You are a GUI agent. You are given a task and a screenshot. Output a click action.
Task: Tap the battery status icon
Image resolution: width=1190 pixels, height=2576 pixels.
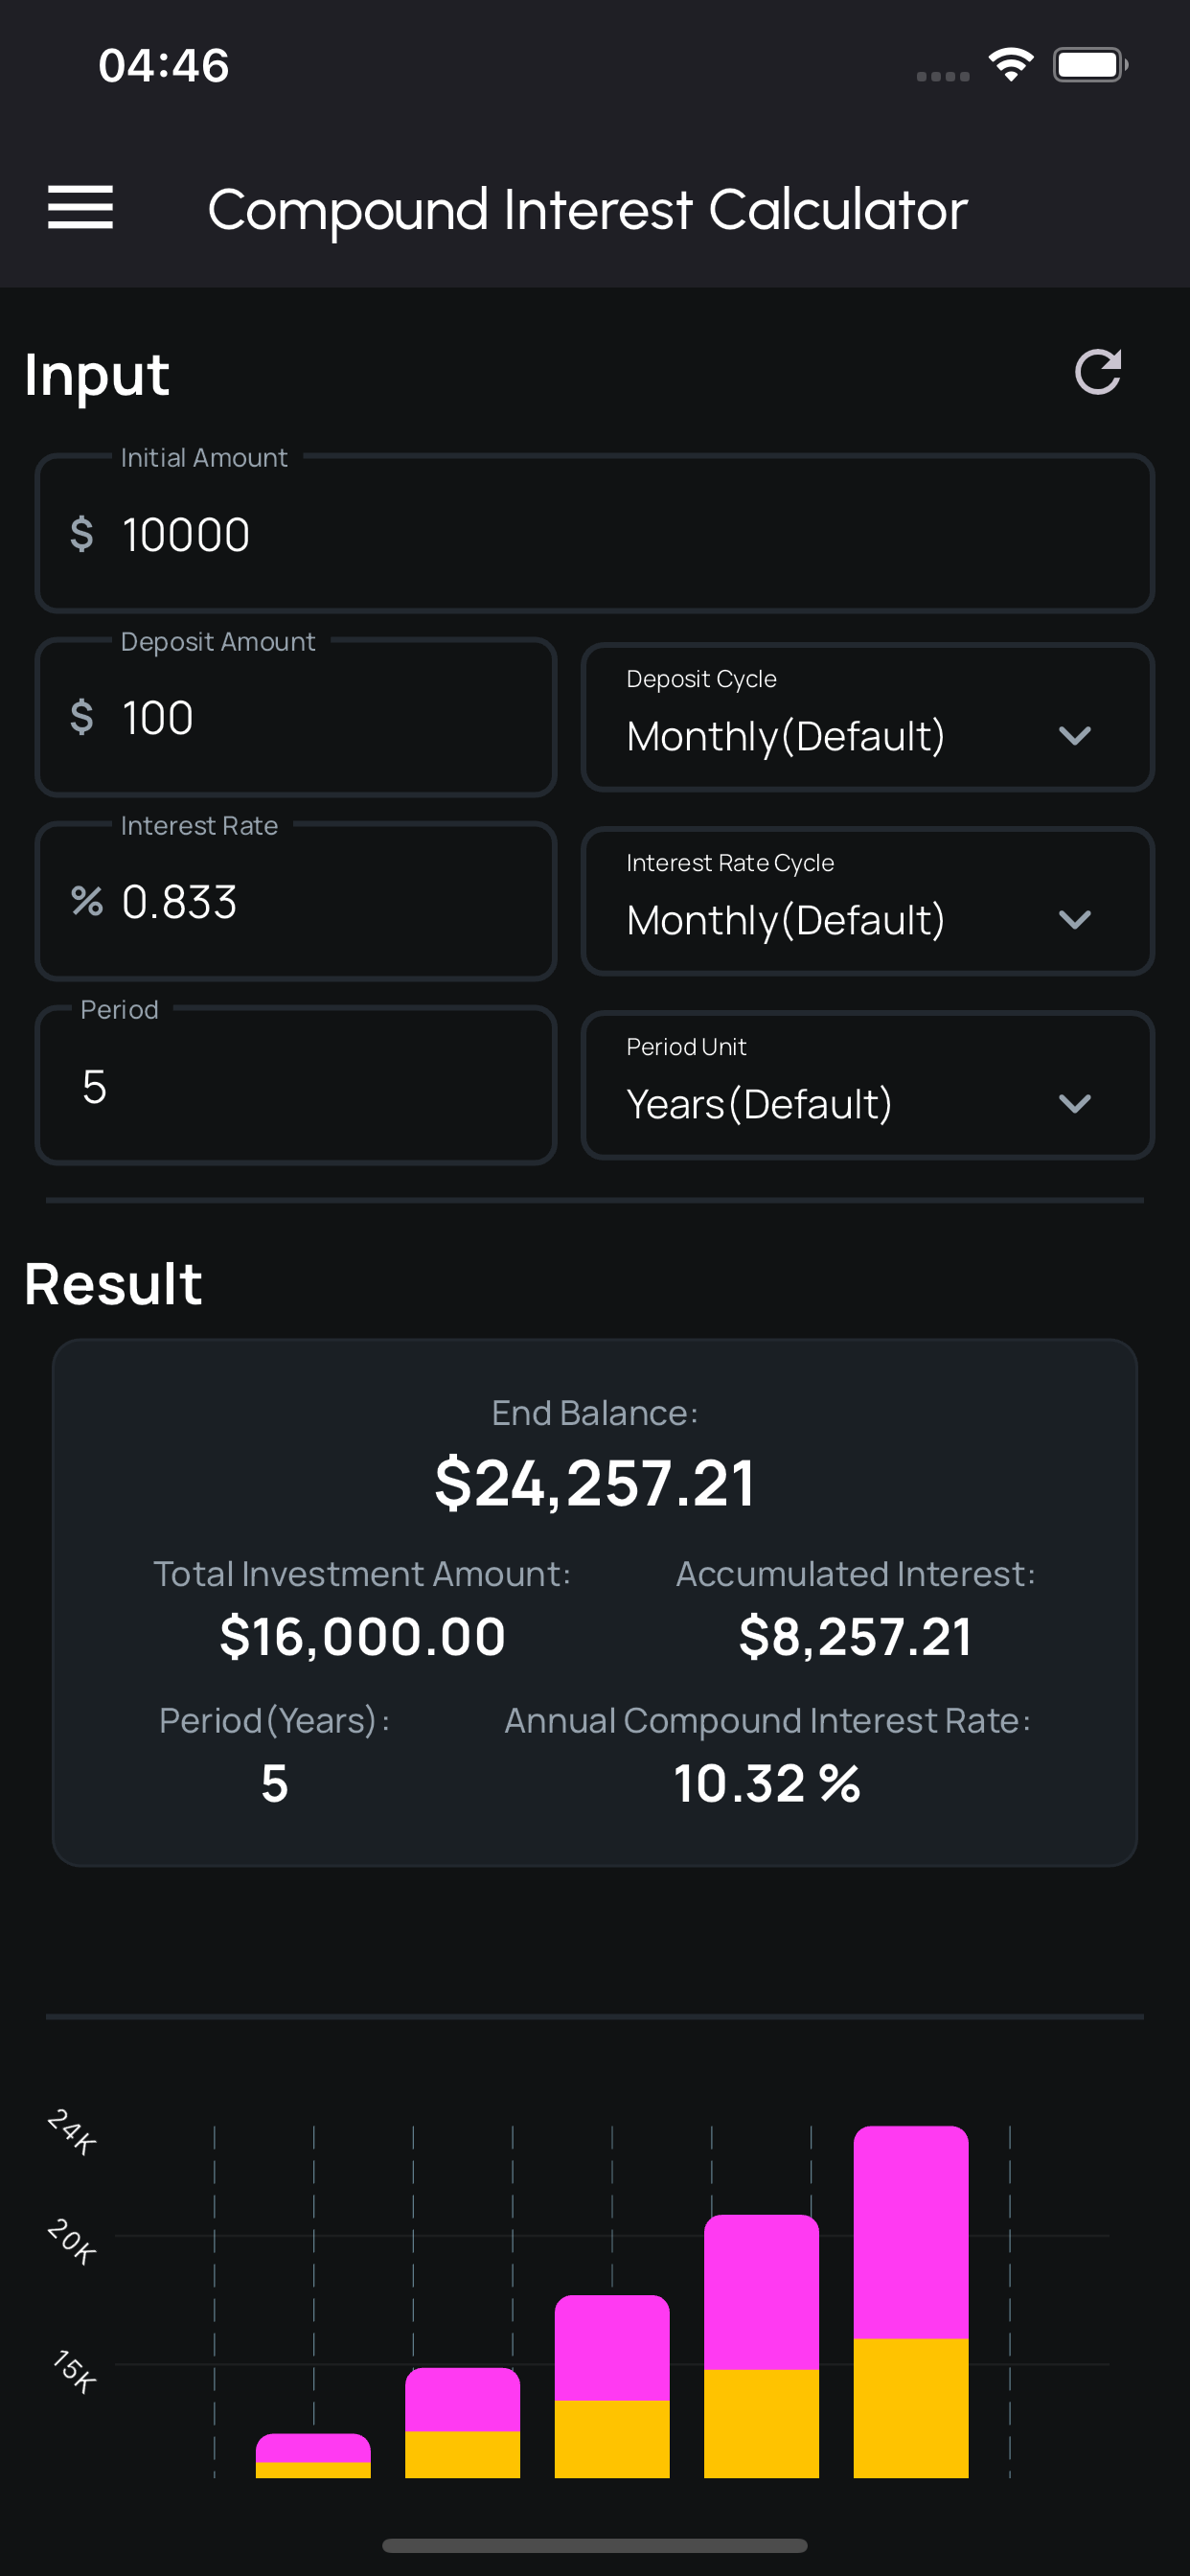tap(1089, 65)
